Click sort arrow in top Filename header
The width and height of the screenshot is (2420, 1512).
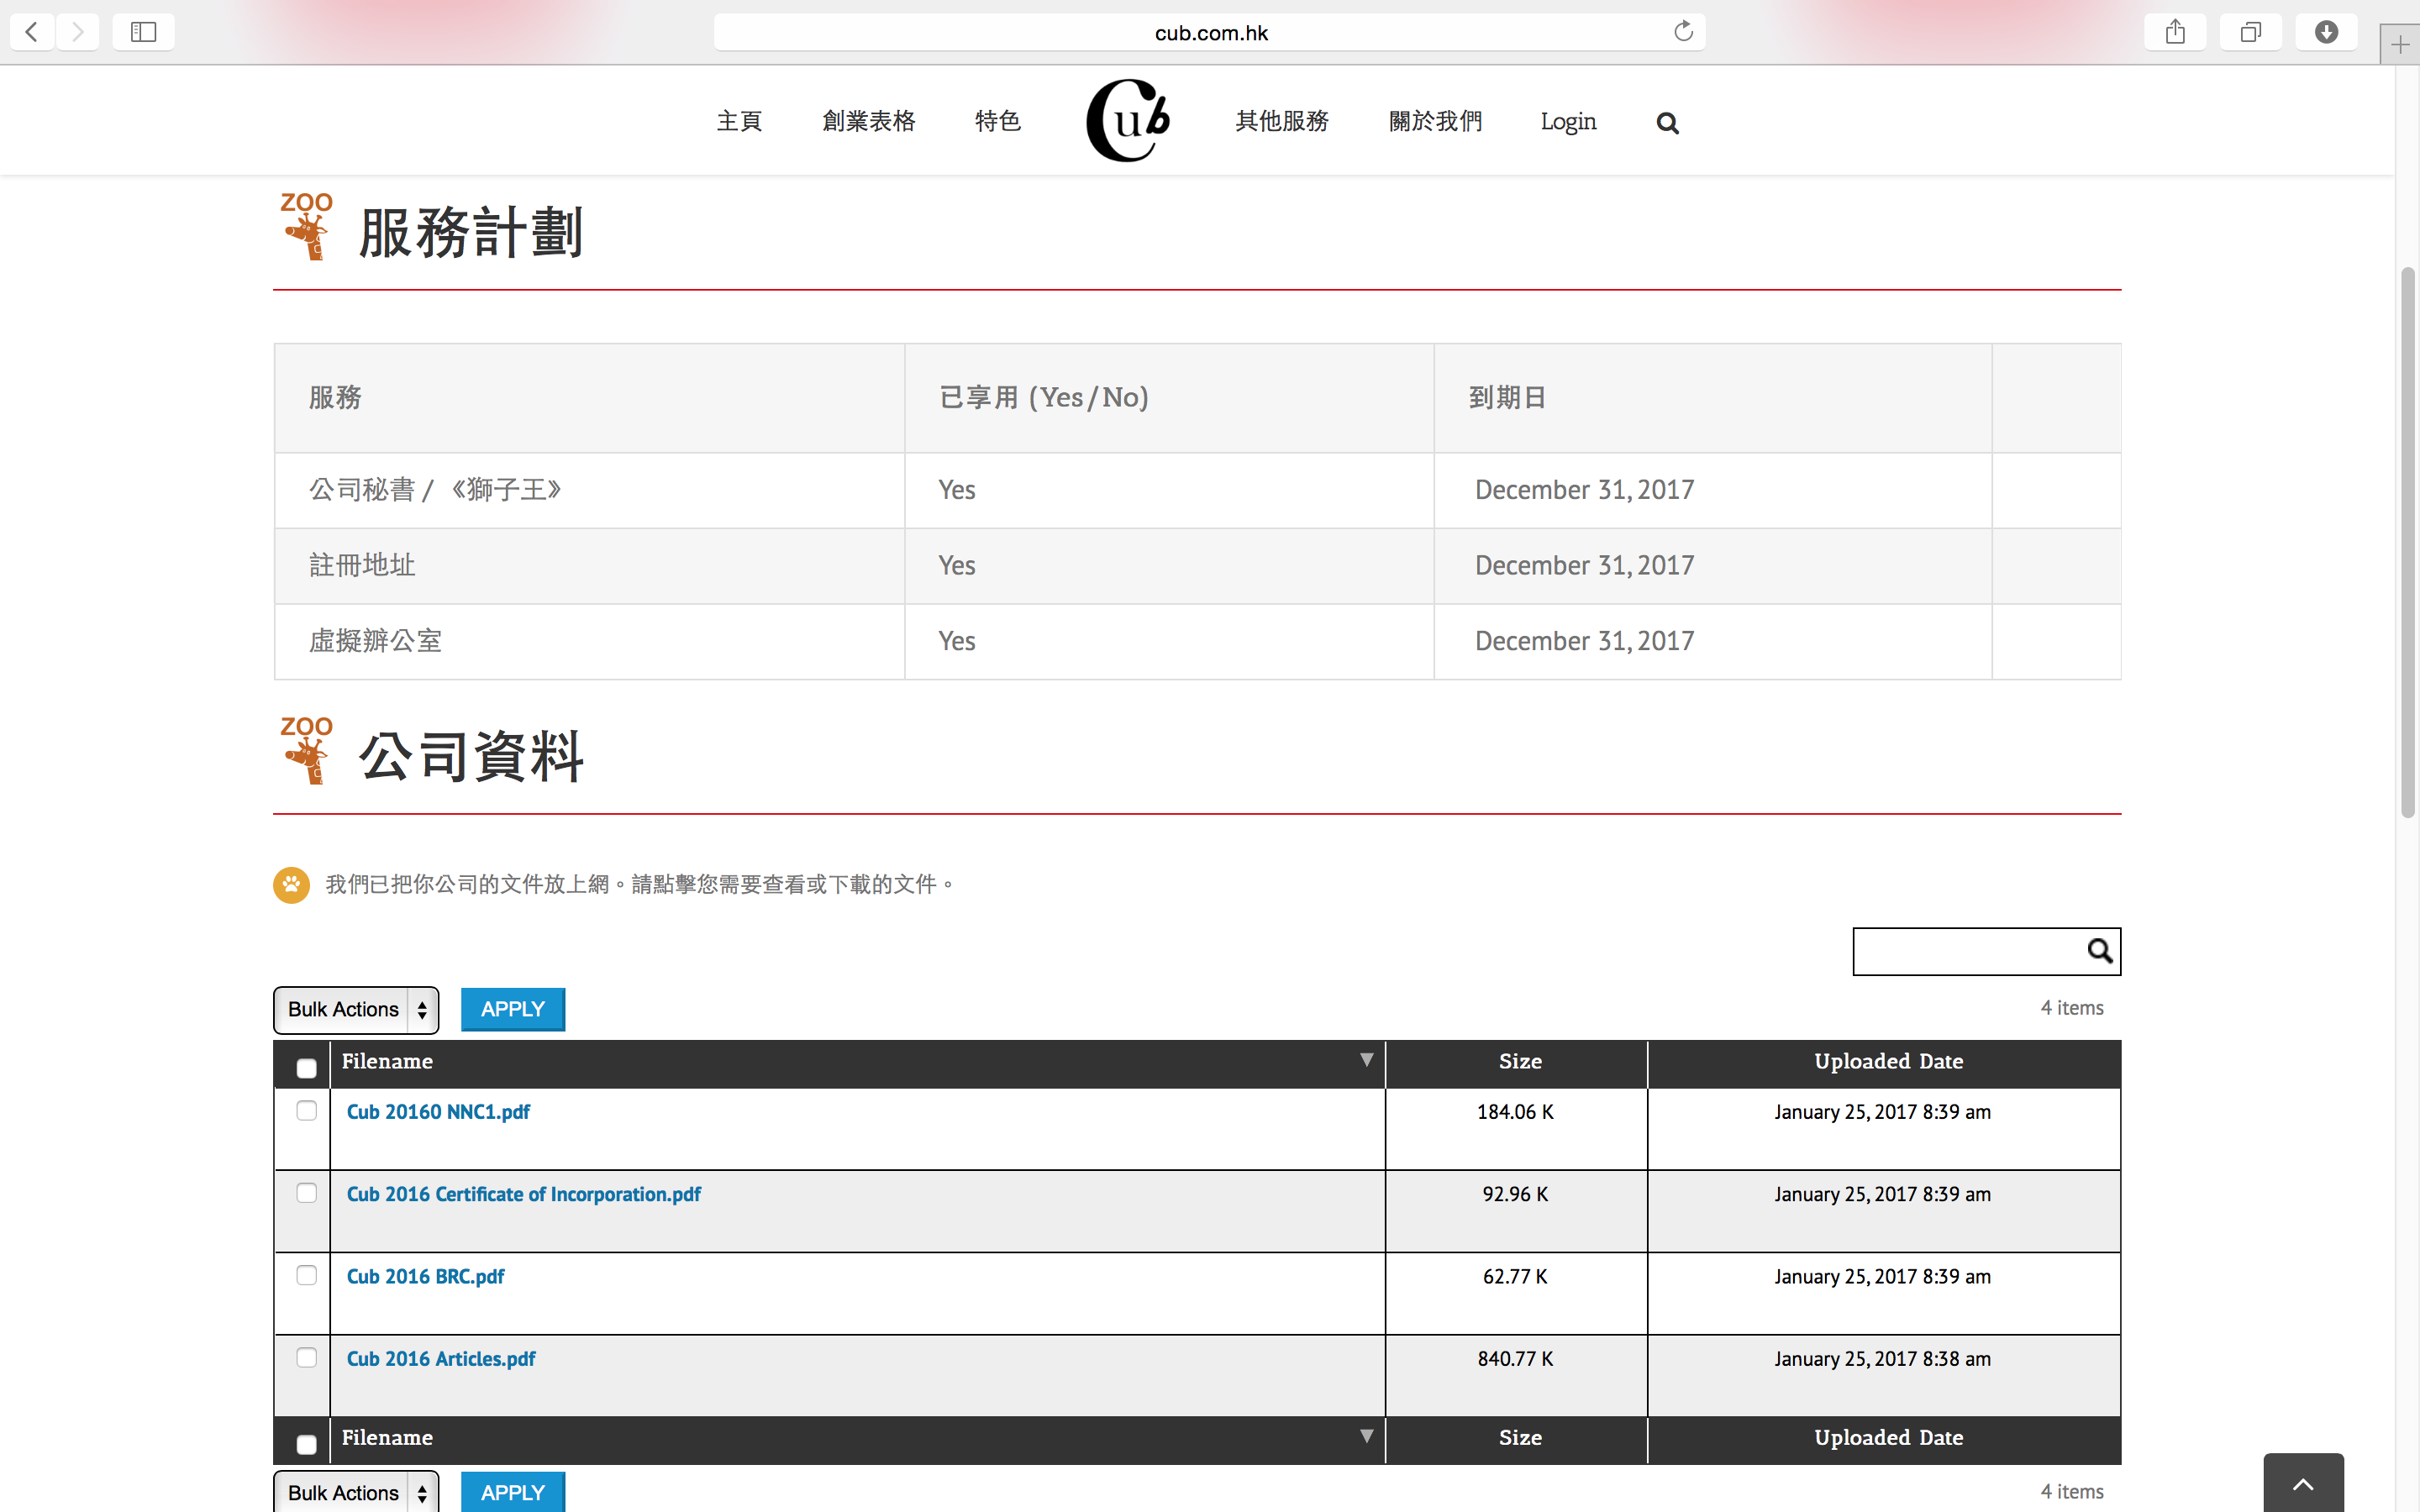[x=1366, y=1059]
